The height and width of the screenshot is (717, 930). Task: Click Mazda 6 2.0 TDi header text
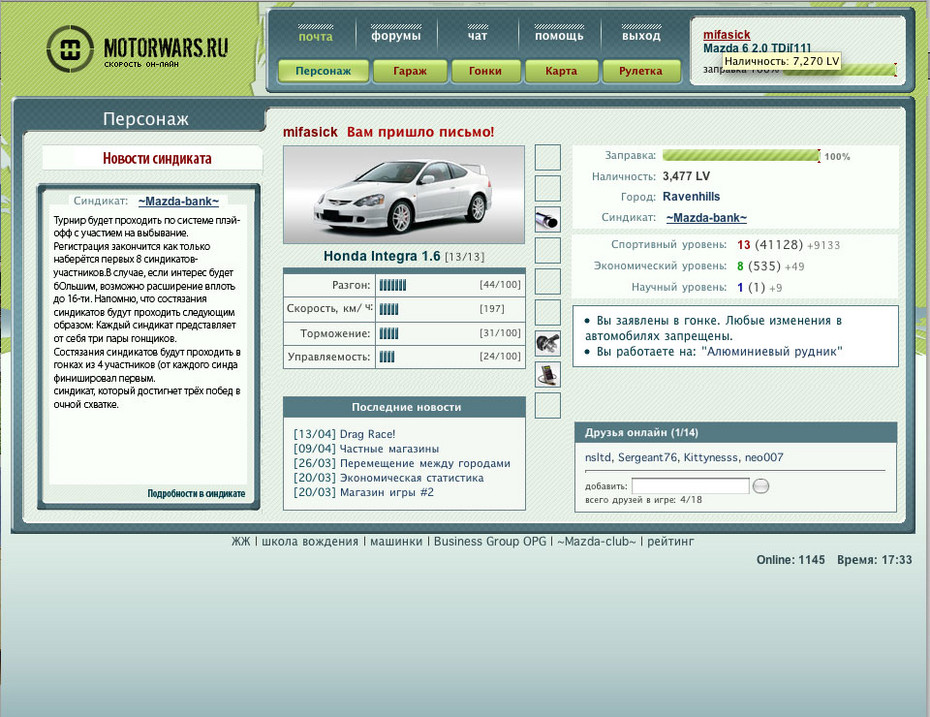[x=757, y=48]
